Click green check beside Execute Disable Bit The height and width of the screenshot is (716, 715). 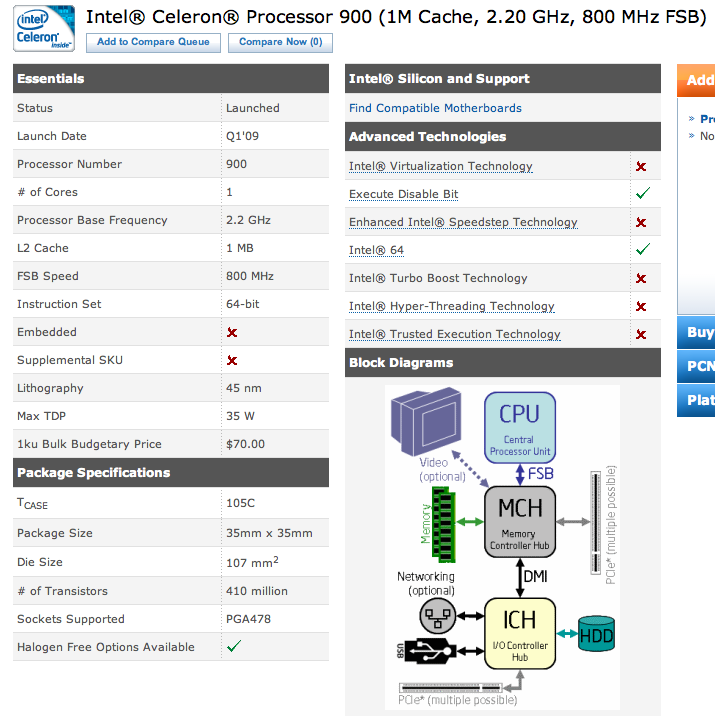[x=643, y=193]
